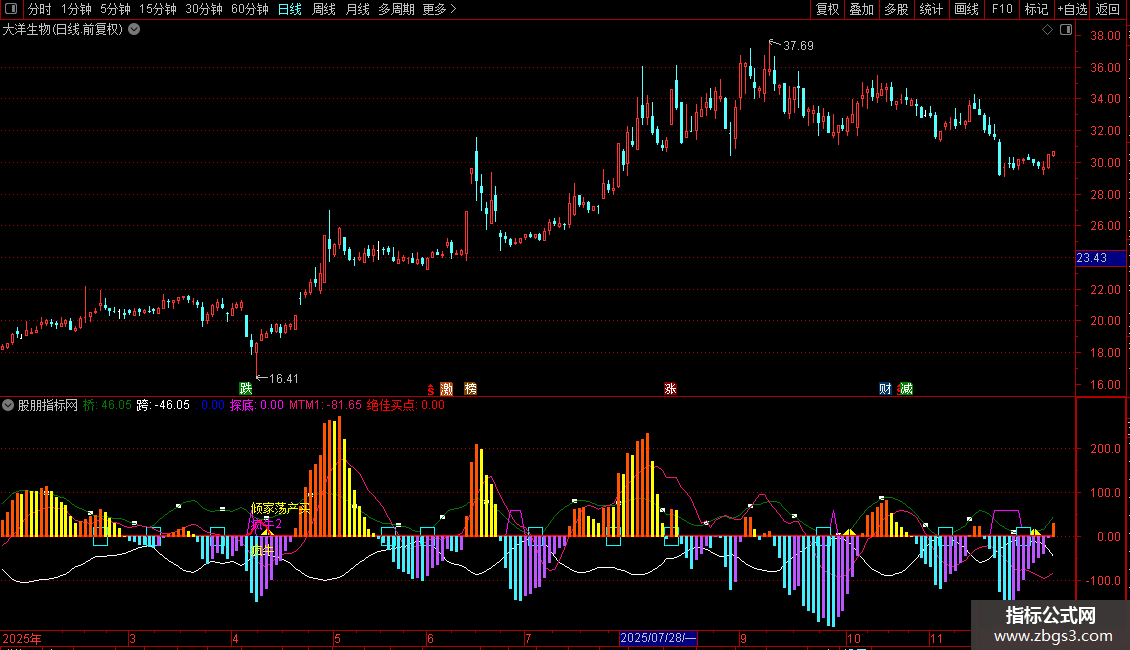Open the 画线 drawing tools
The image size is (1130, 650).
click(966, 9)
